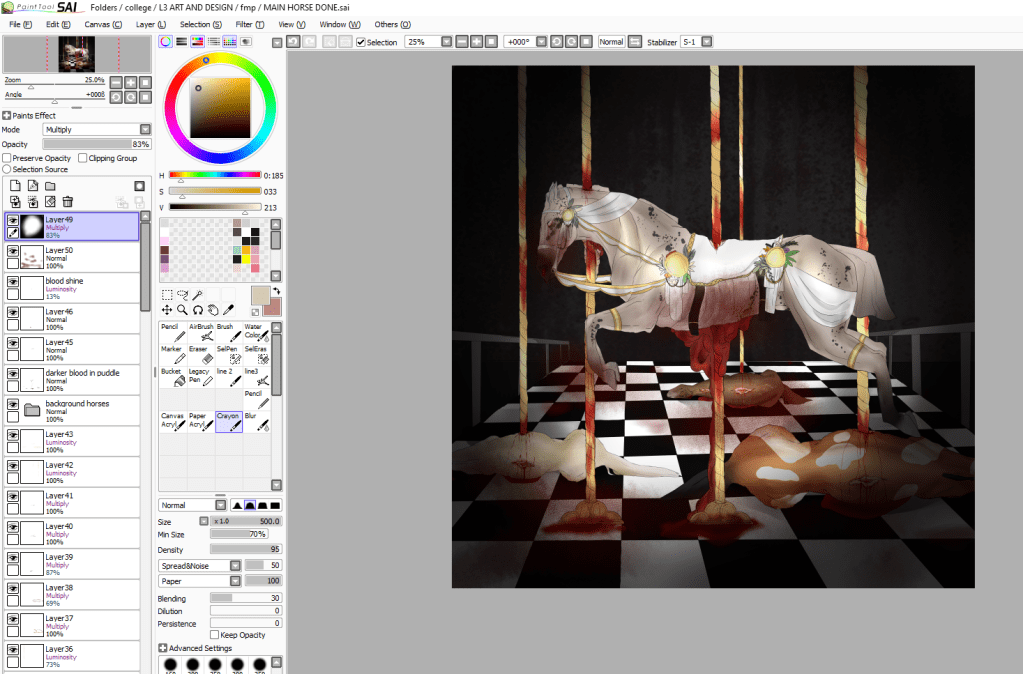1023x674 pixels.
Task: Choose the Blur tool
Action: click(262, 420)
